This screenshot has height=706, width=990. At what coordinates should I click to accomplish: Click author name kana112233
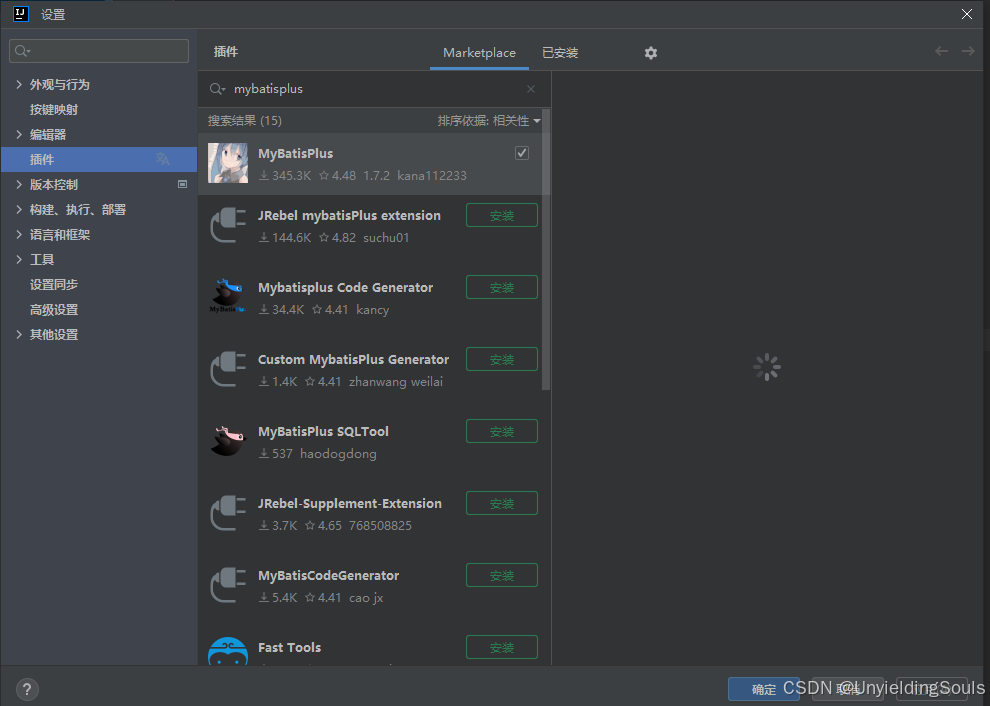[432, 176]
